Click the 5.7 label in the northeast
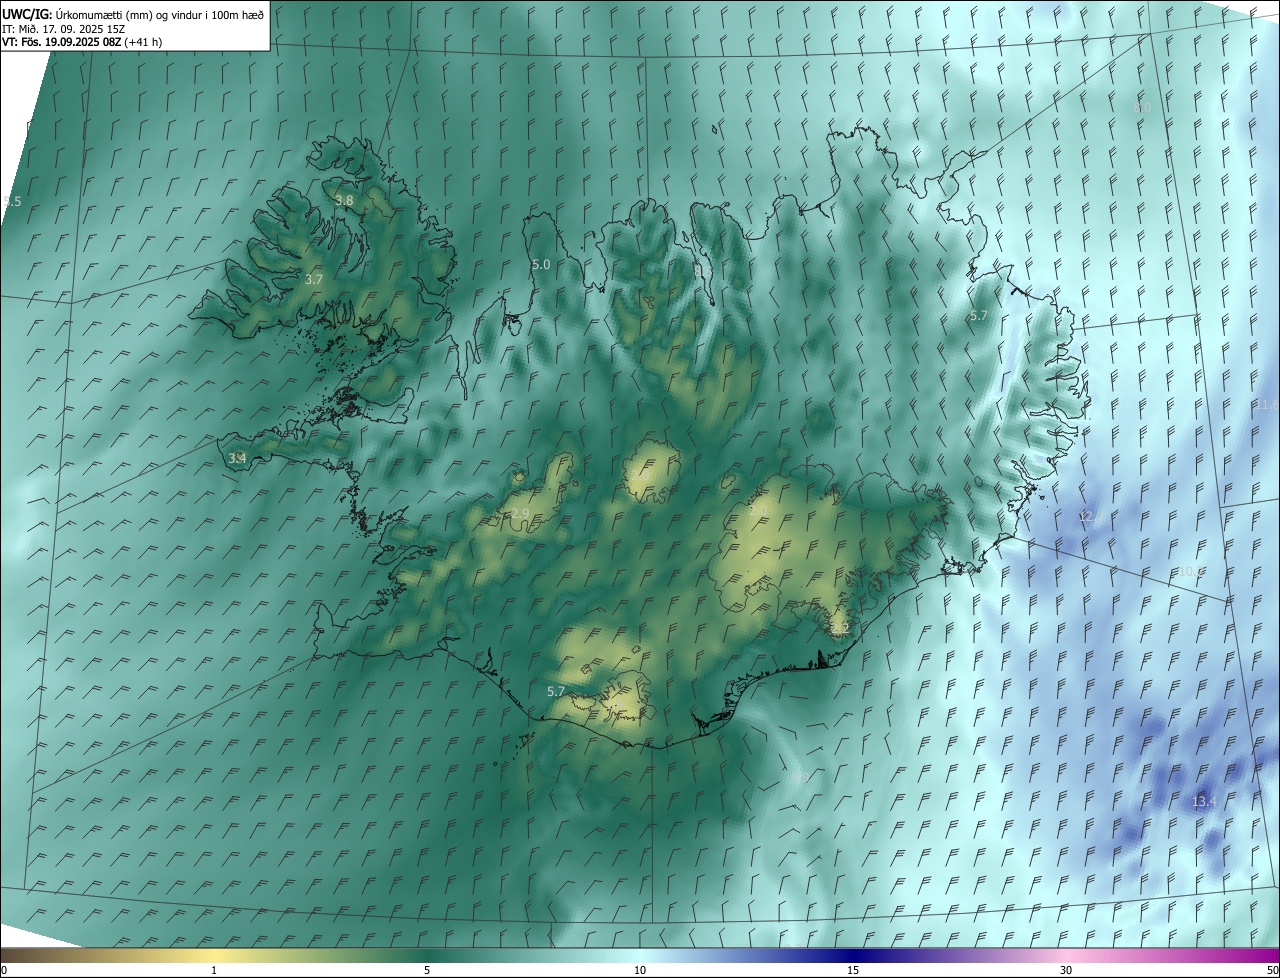This screenshot has height=978, width=1280. (x=978, y=316)
